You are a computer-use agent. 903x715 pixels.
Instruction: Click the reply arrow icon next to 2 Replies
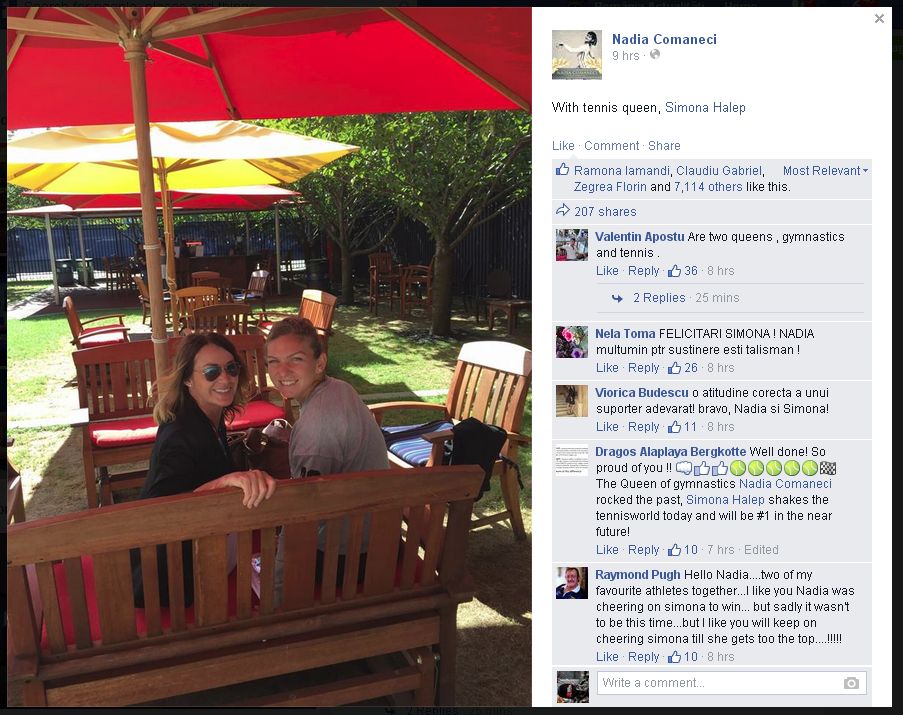tap(617, 298)
